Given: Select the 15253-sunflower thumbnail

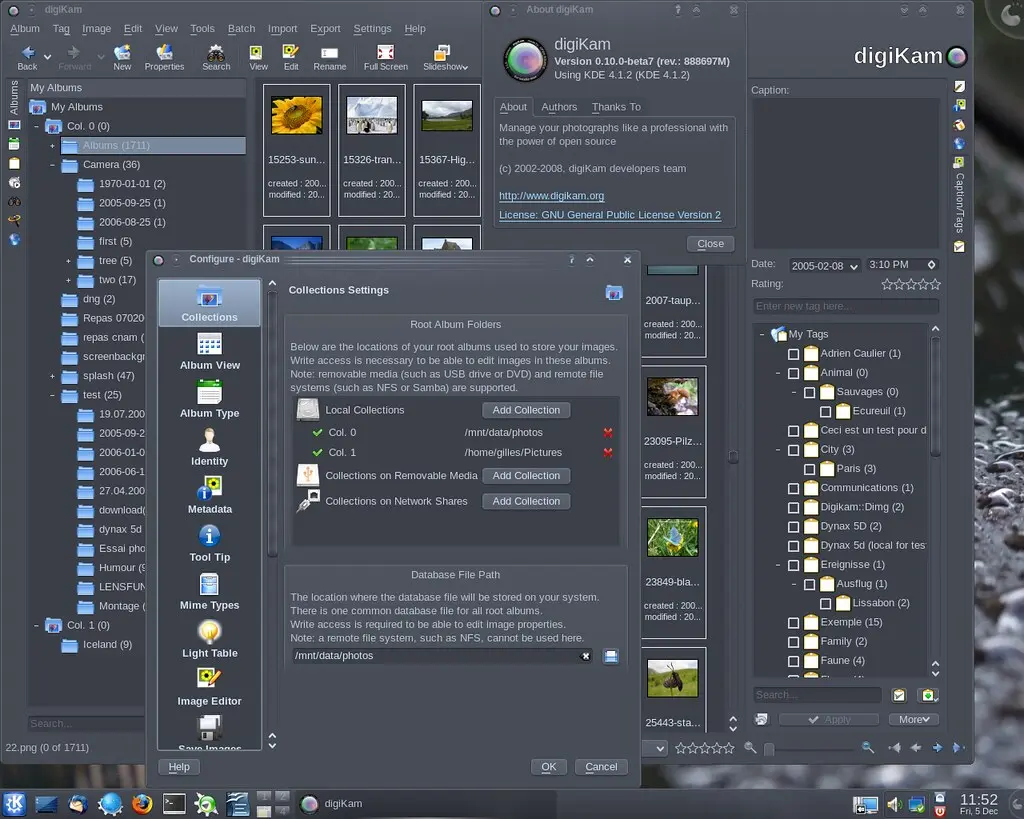Looking at the screenshot, I should (296, 118).
